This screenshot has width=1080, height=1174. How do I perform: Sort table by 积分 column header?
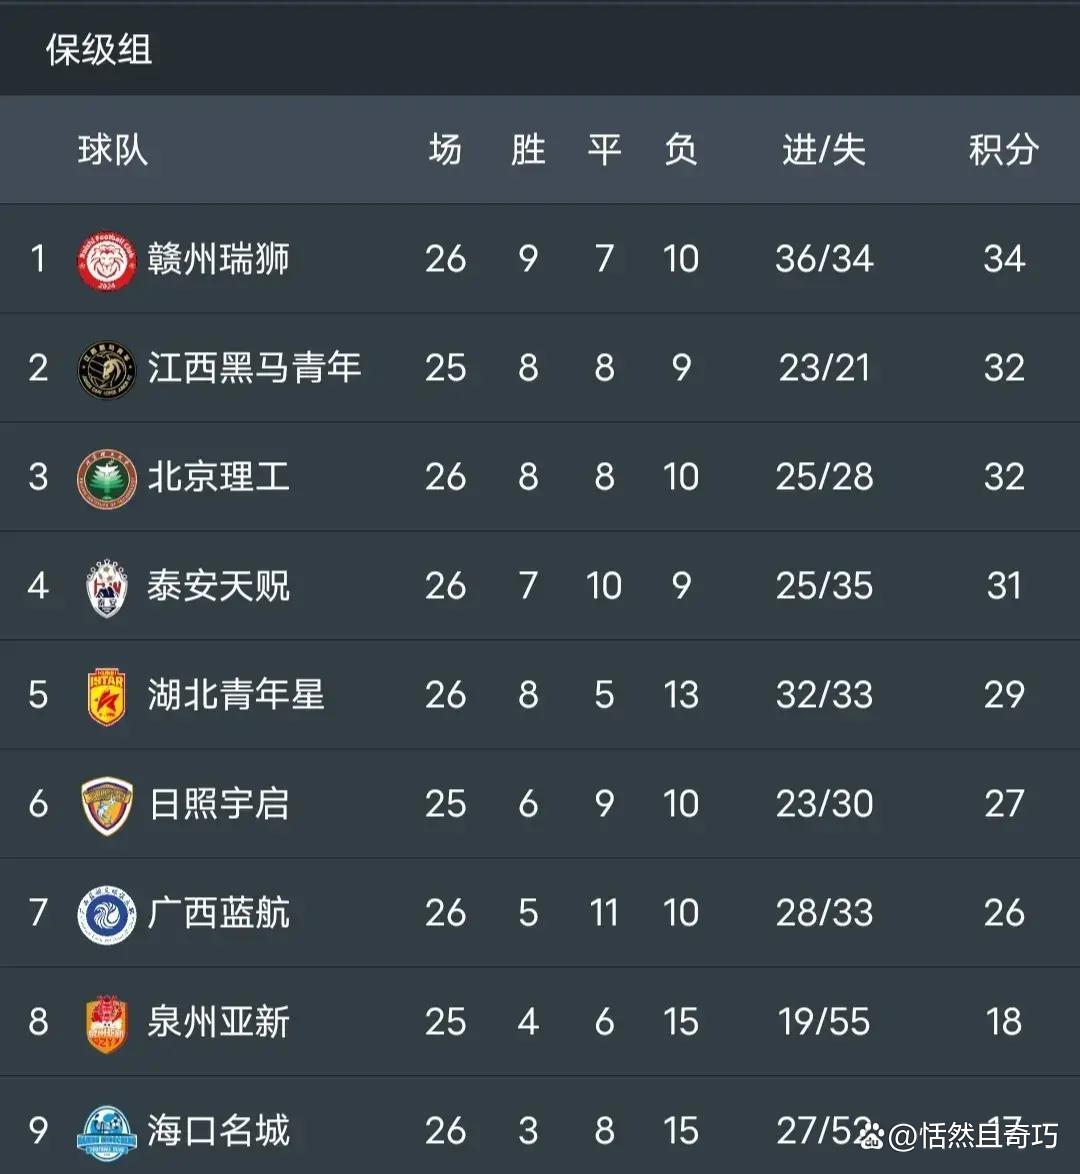pyautogui.click(x=1003, y=150)
